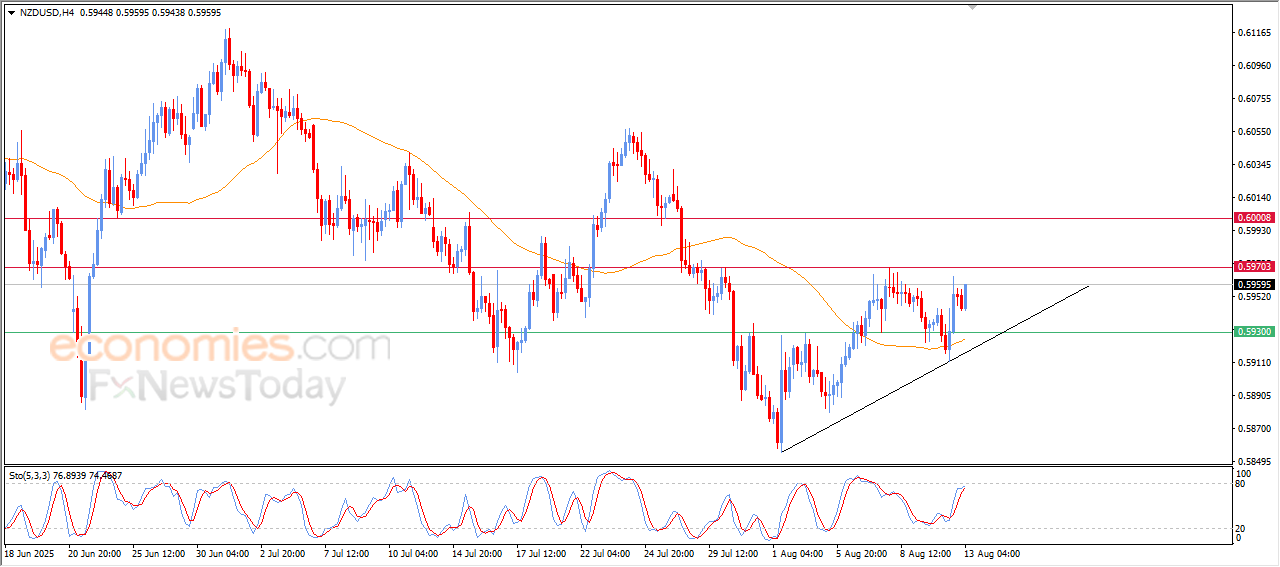This screenshot has height=567, width=1280.
Task: Click the 0.61165 price scale label
Action: pos(1254,33)
